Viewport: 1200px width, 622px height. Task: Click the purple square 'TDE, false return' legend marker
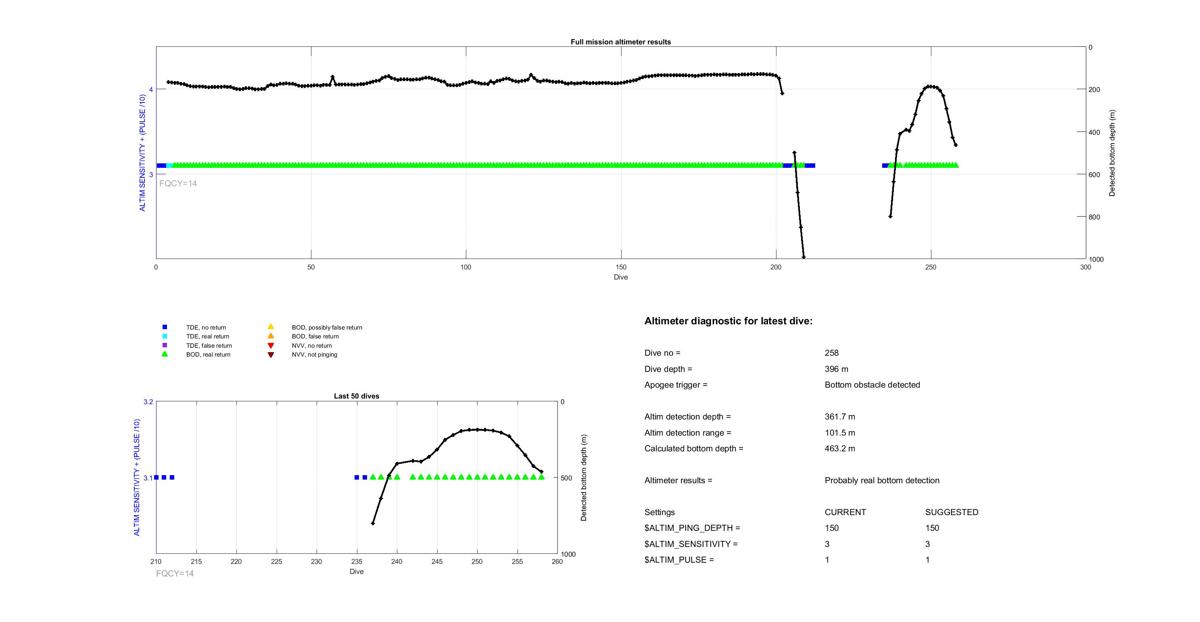[165, 345]
